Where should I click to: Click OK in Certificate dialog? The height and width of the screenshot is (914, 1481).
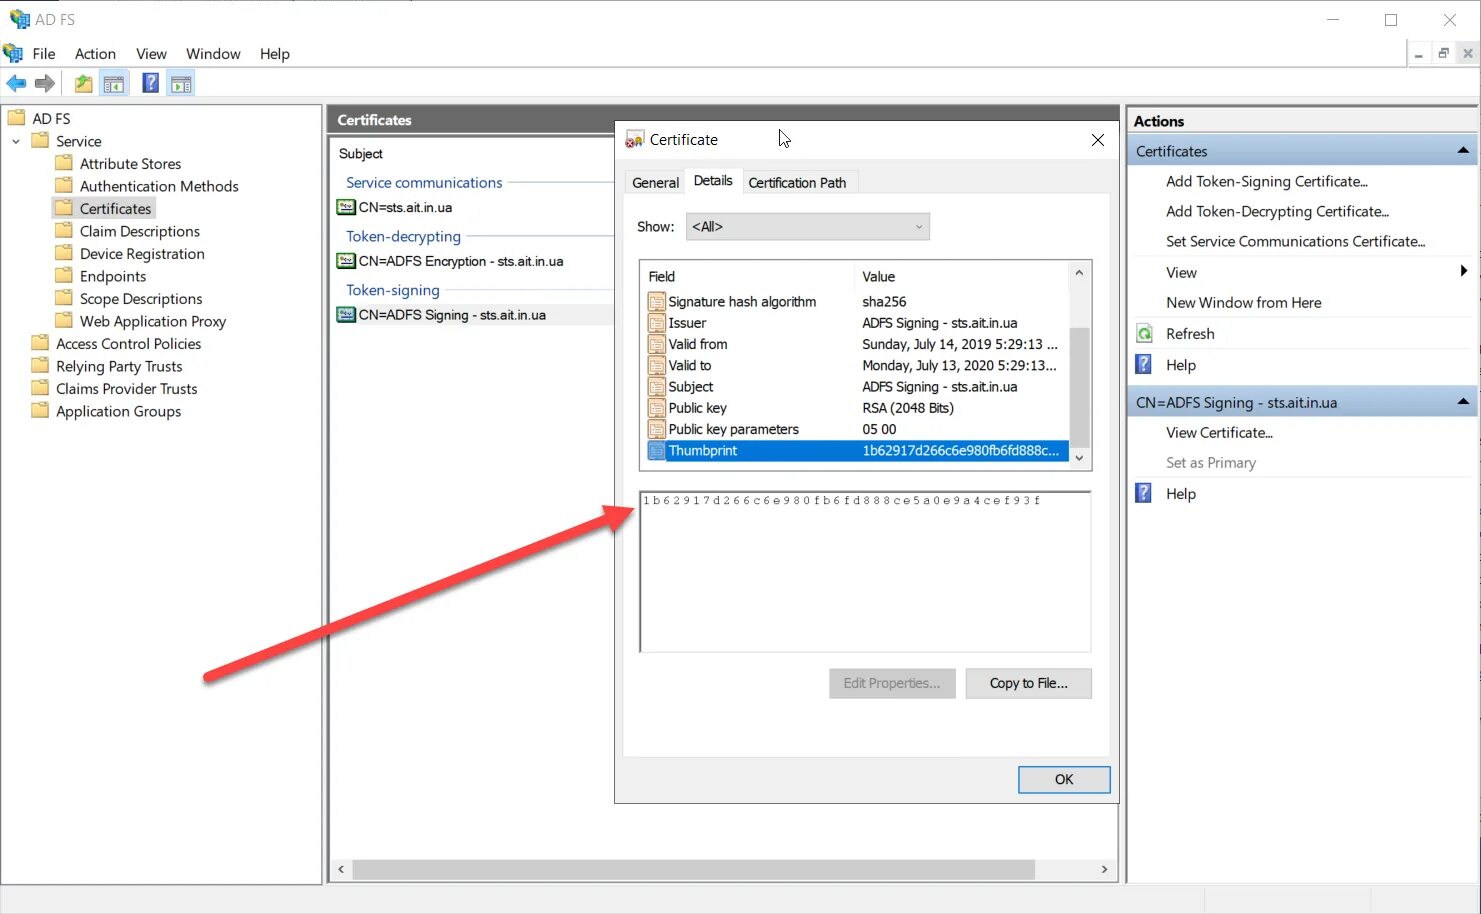coord(1064,779)
